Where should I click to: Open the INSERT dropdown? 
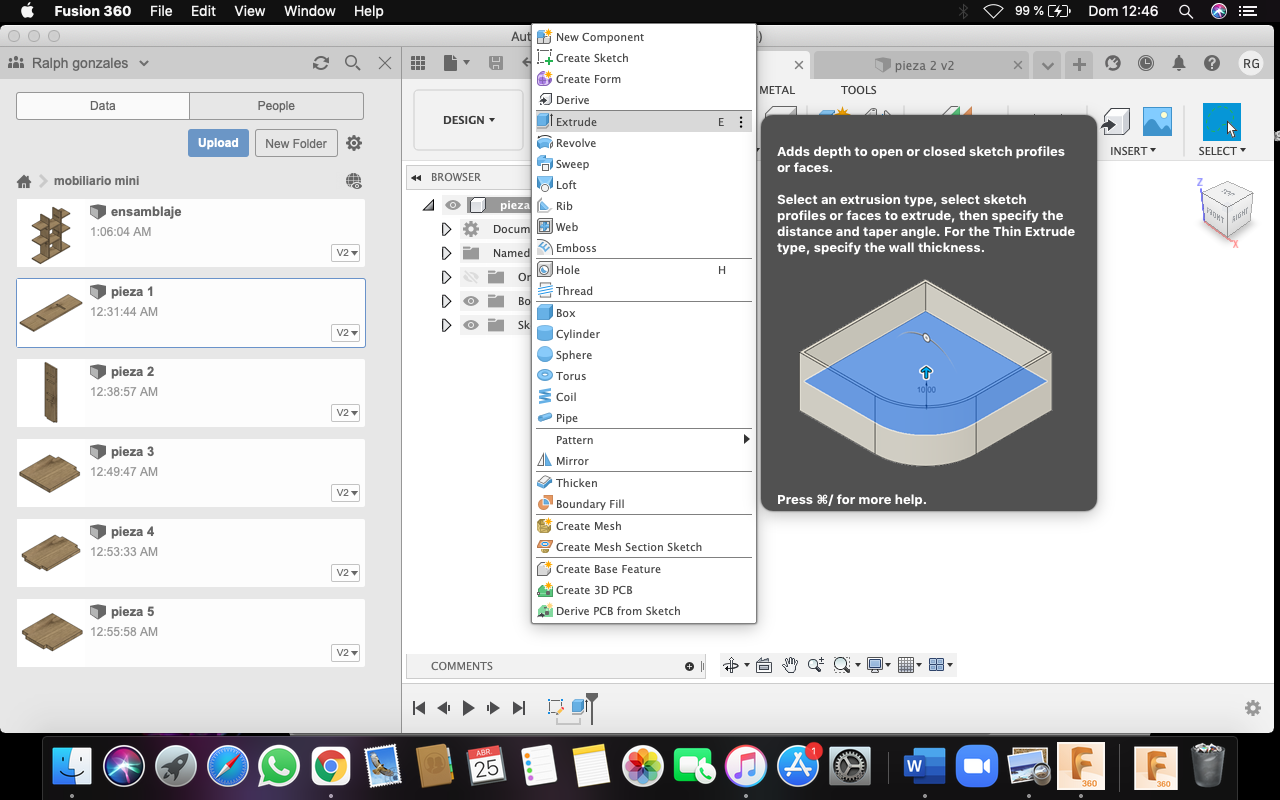point(1133,151)
